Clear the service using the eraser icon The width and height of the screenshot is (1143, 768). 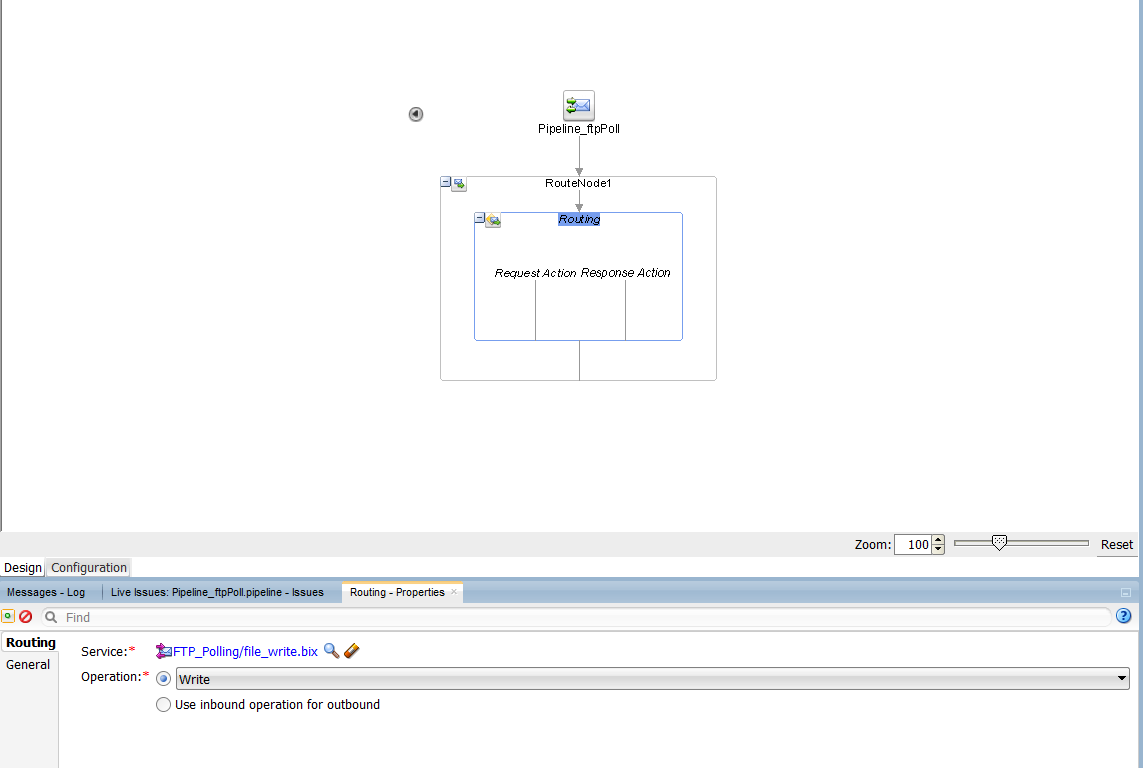click(x=351, y=651)
